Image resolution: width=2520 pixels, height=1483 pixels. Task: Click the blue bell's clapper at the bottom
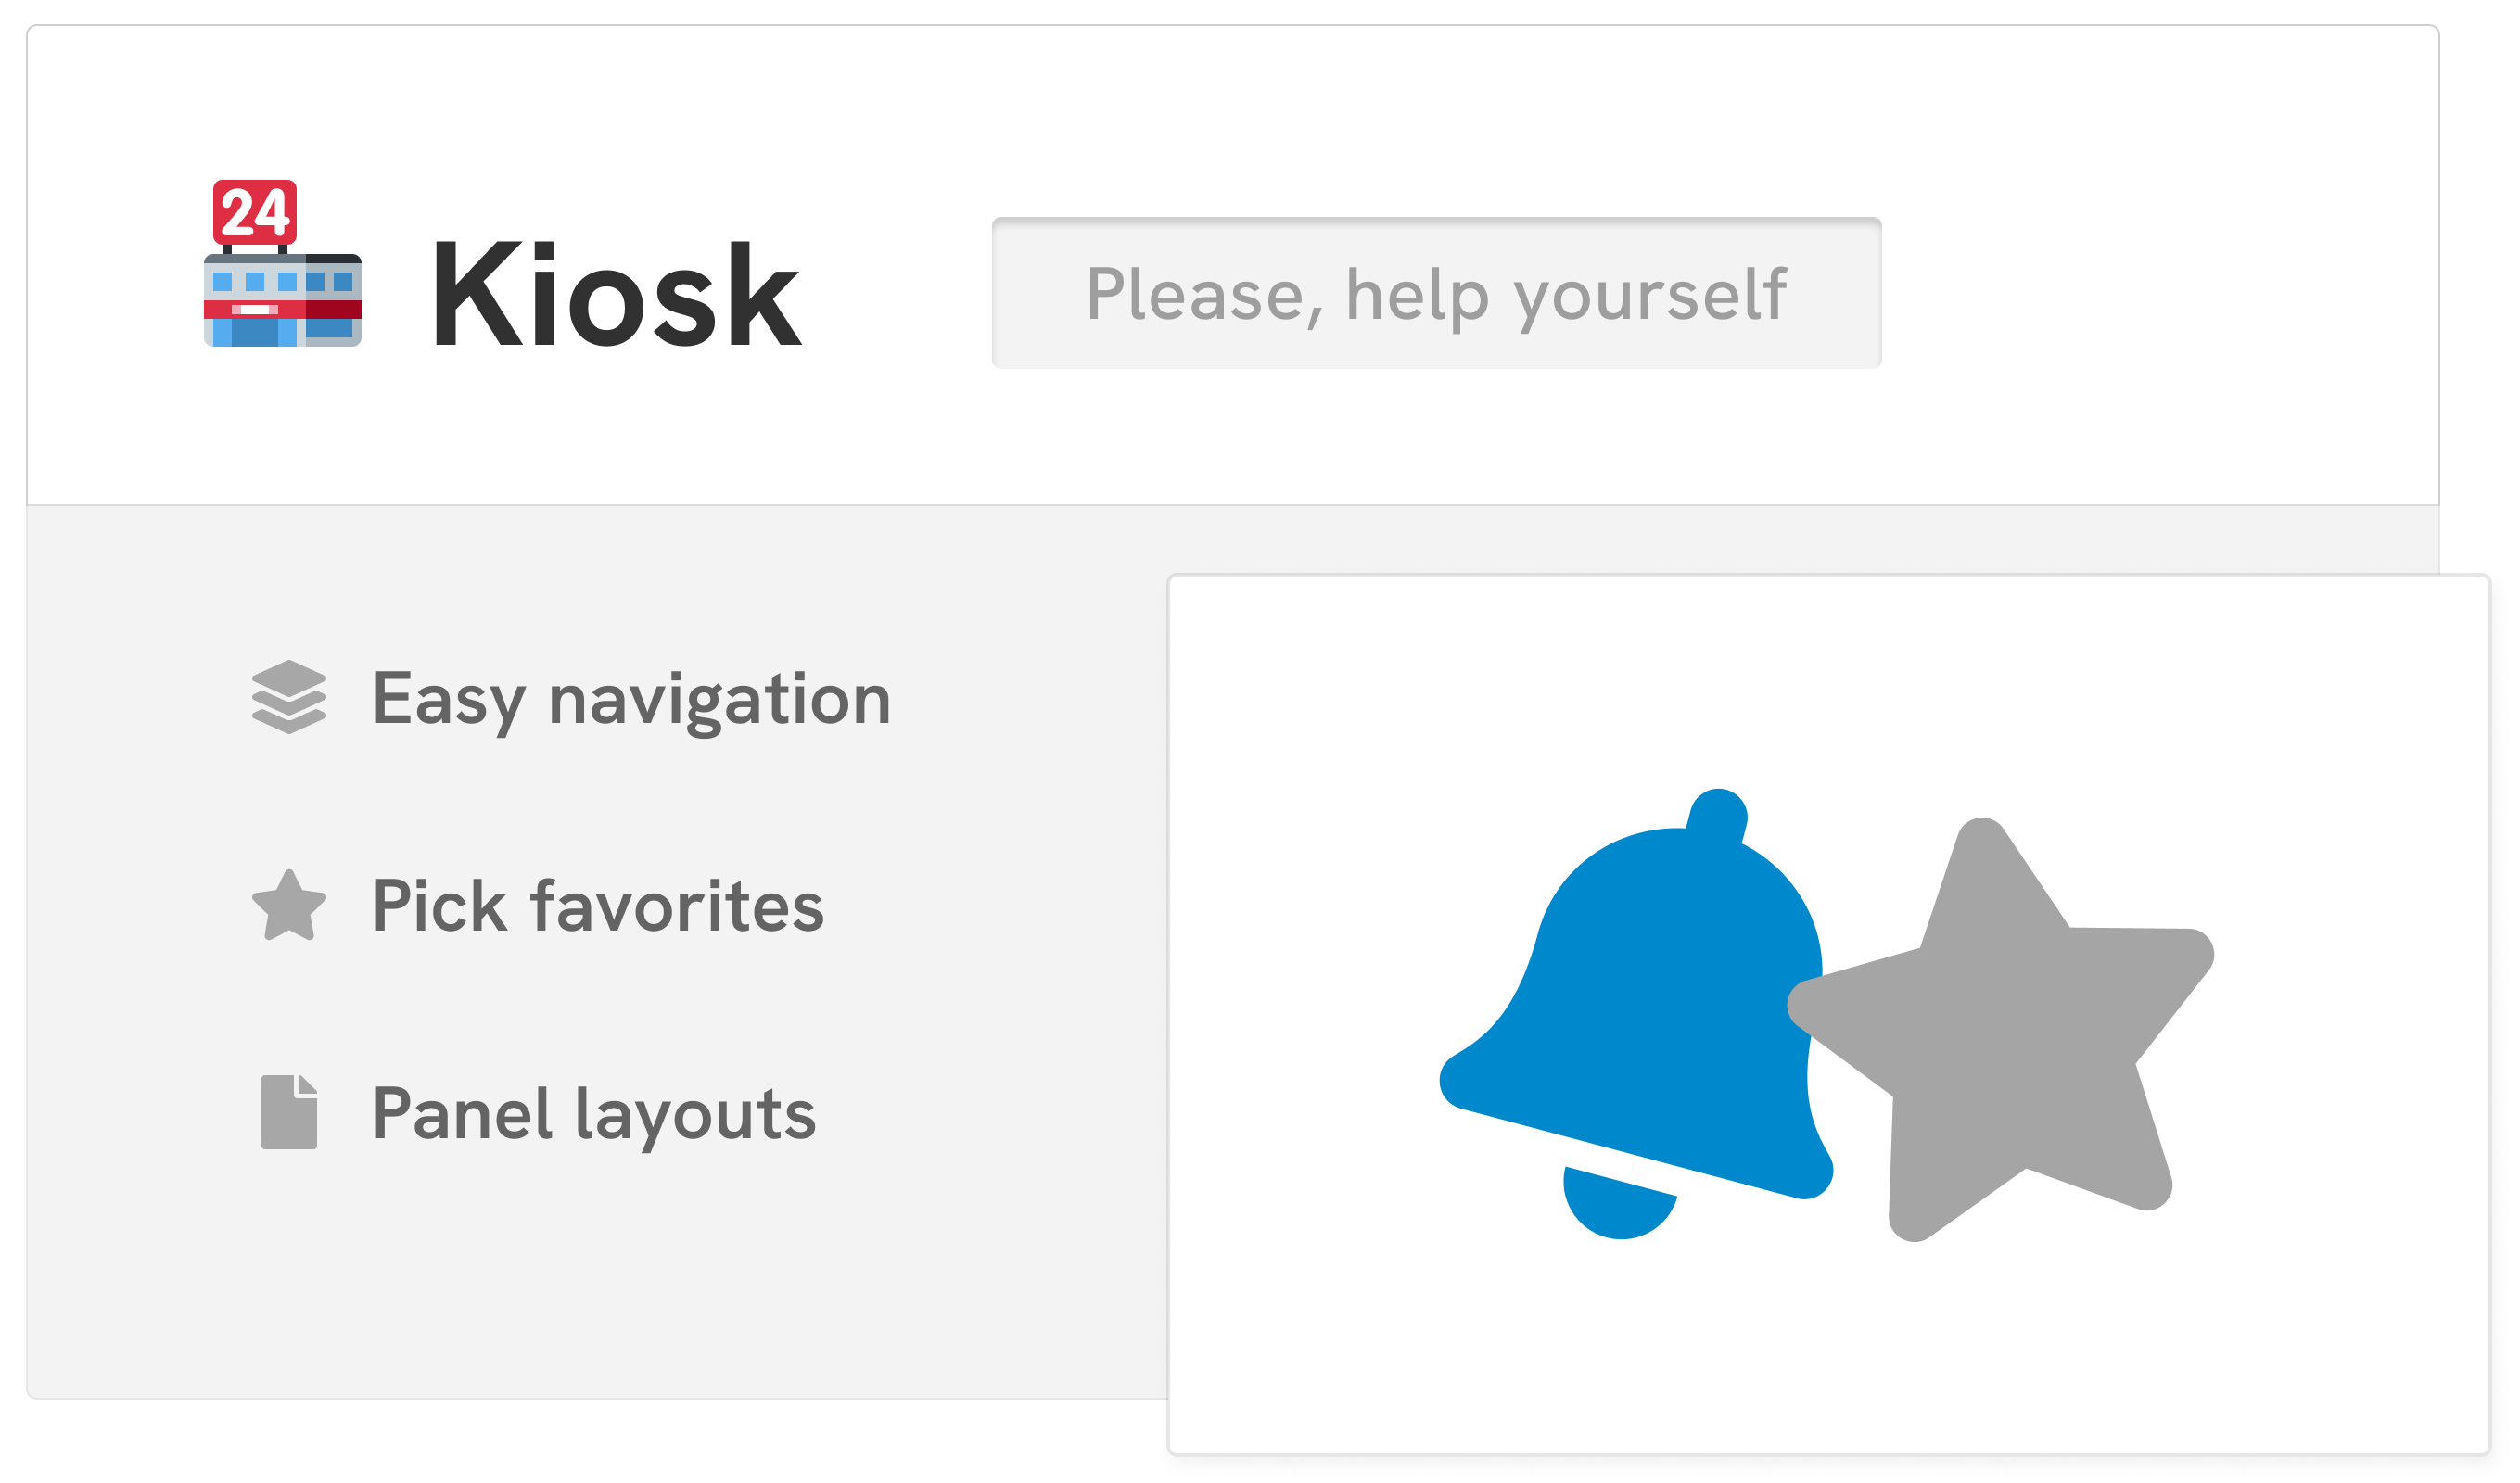point(1618,1203)
